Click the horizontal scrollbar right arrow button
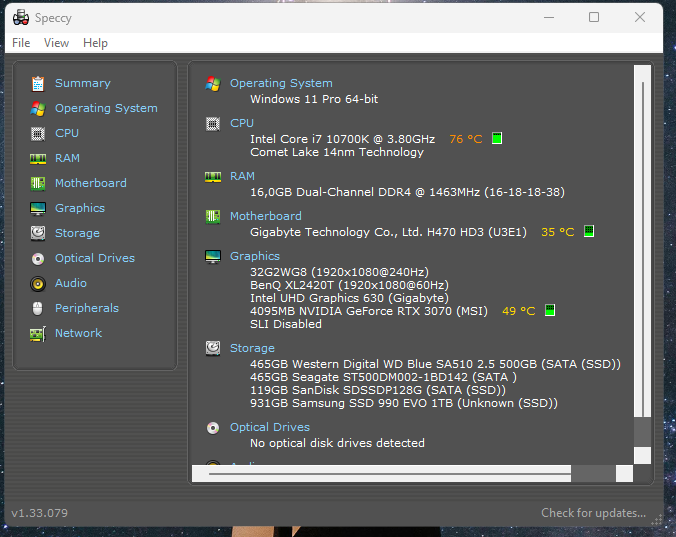This screenshot has height=537, width=676. [x=624, y=473]
